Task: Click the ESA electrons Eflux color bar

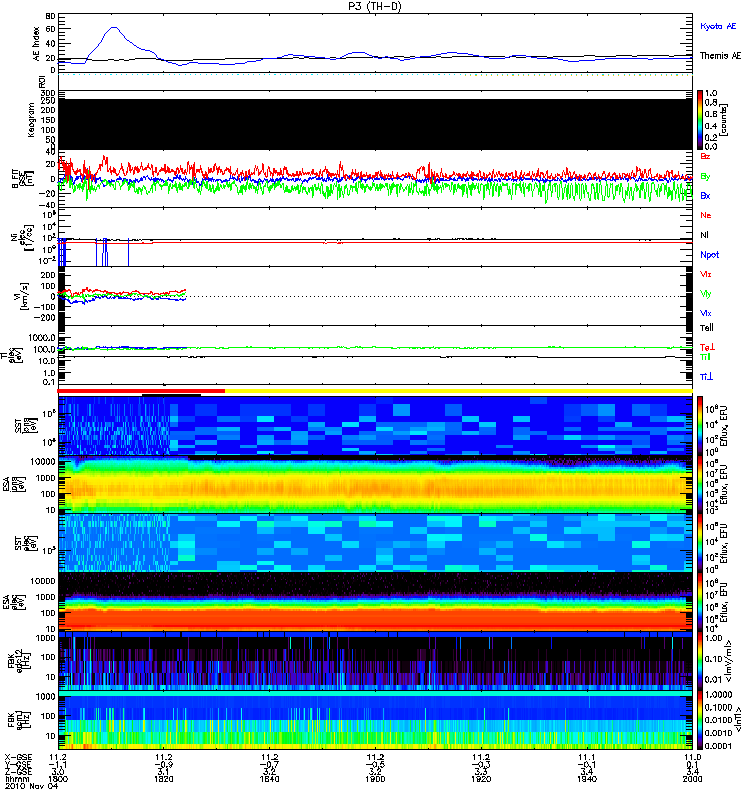Action: coord(700,602)
